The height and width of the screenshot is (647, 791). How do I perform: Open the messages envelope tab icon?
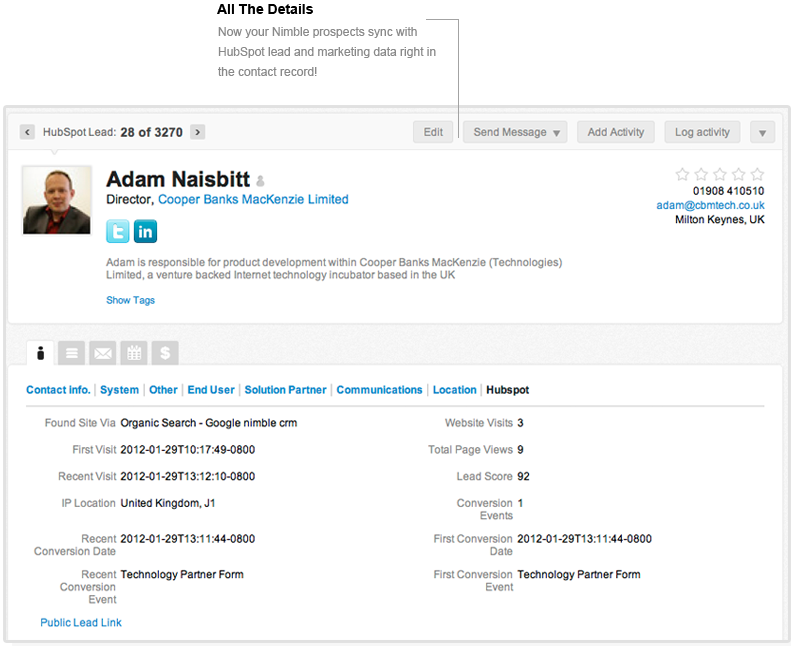(103, 353)
